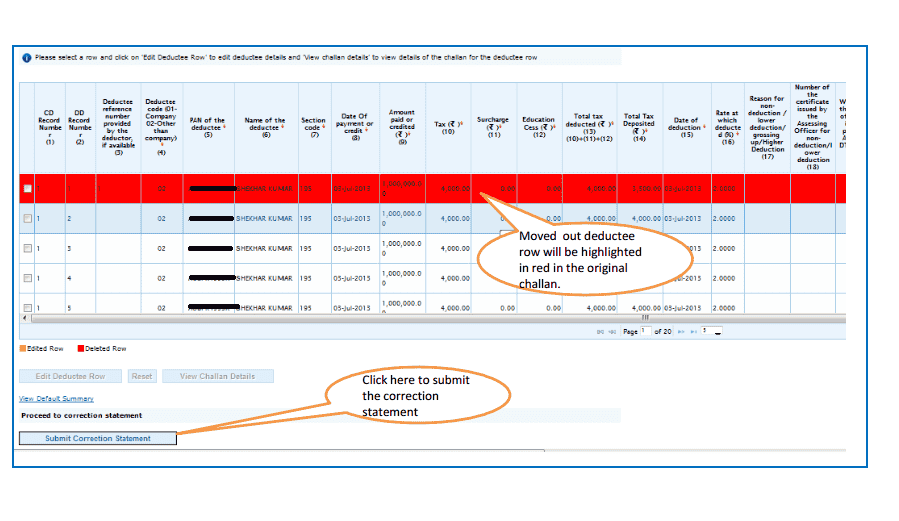Click the Edit Deductee Row button
This screenshot has width=899, height=521.
(71, 377)
